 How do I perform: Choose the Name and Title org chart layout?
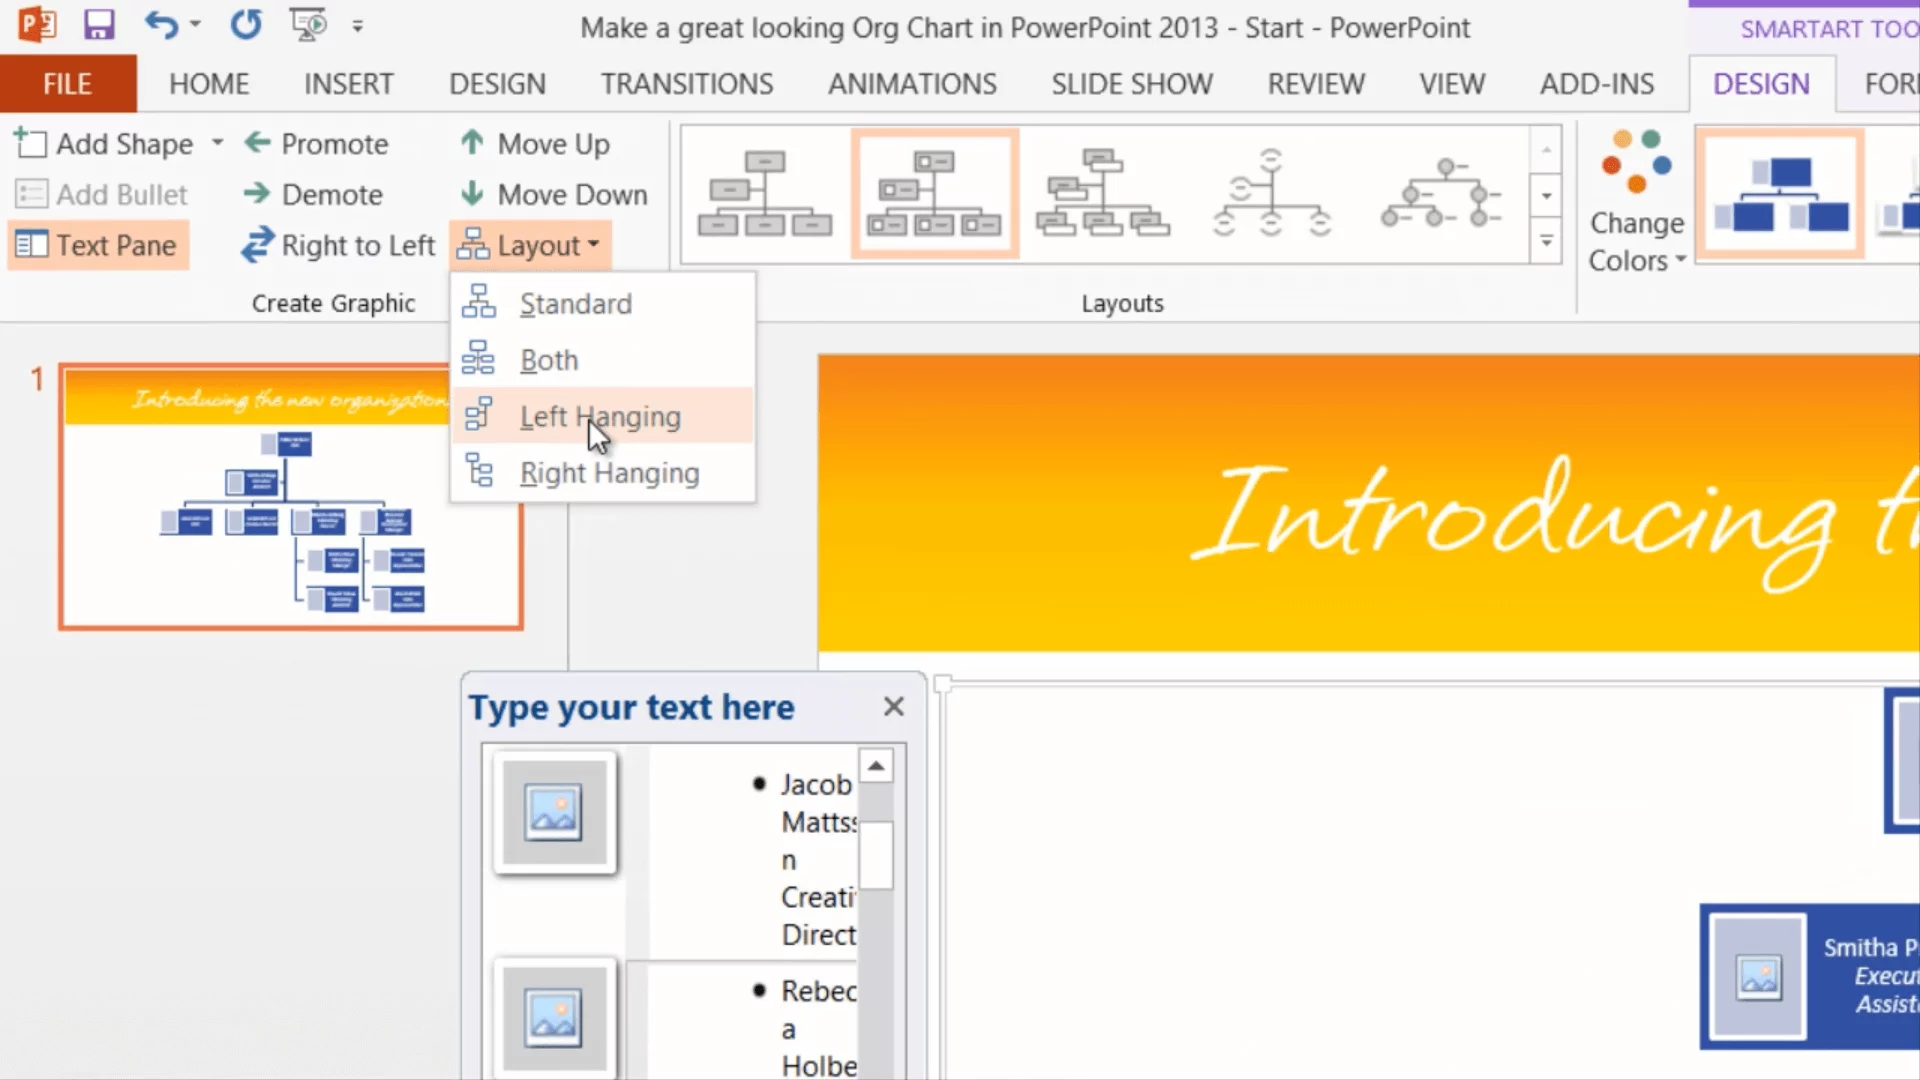click(1101, 192)
